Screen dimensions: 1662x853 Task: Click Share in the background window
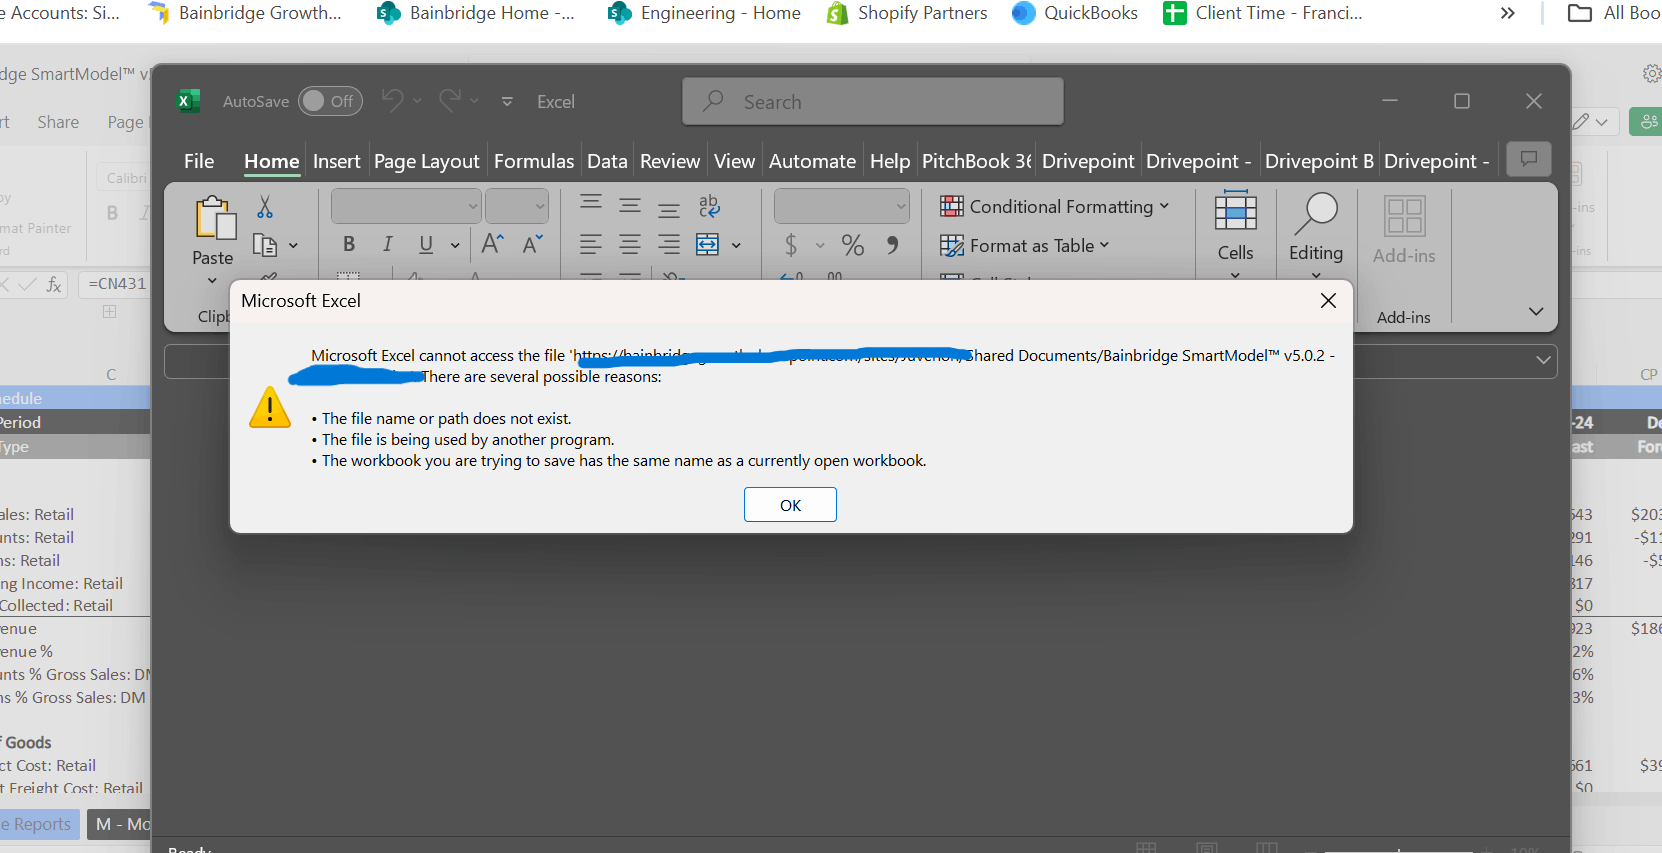(x=58, y=122)
